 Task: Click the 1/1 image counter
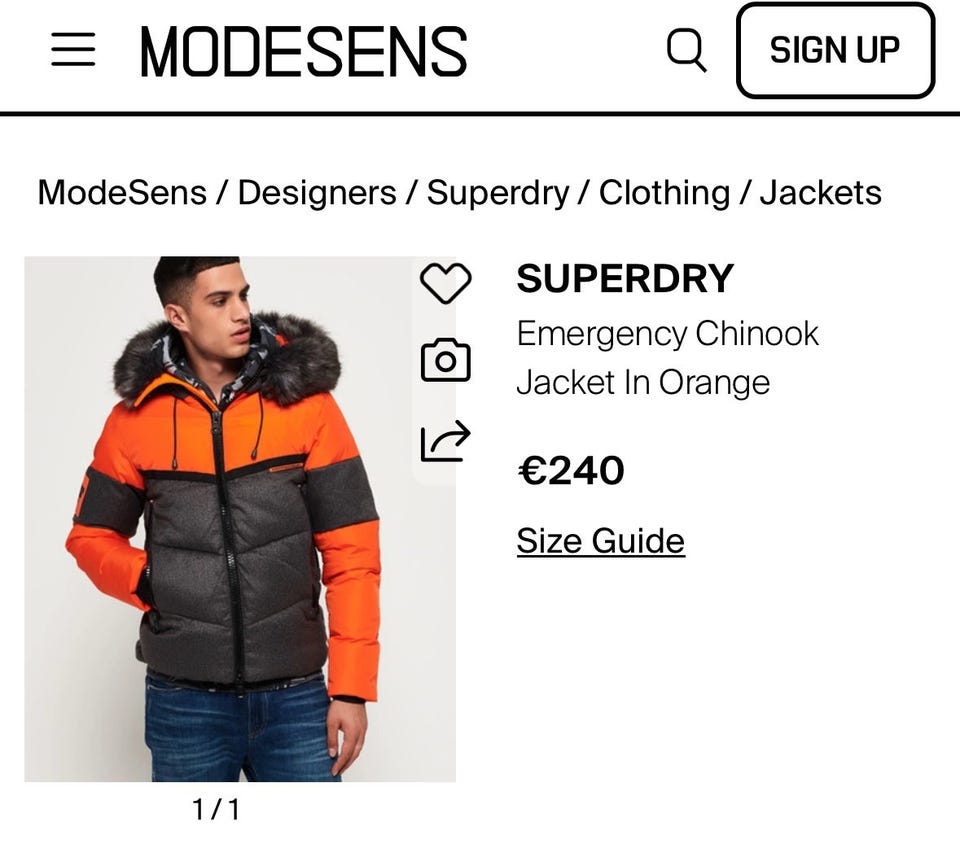coord(216,809)
